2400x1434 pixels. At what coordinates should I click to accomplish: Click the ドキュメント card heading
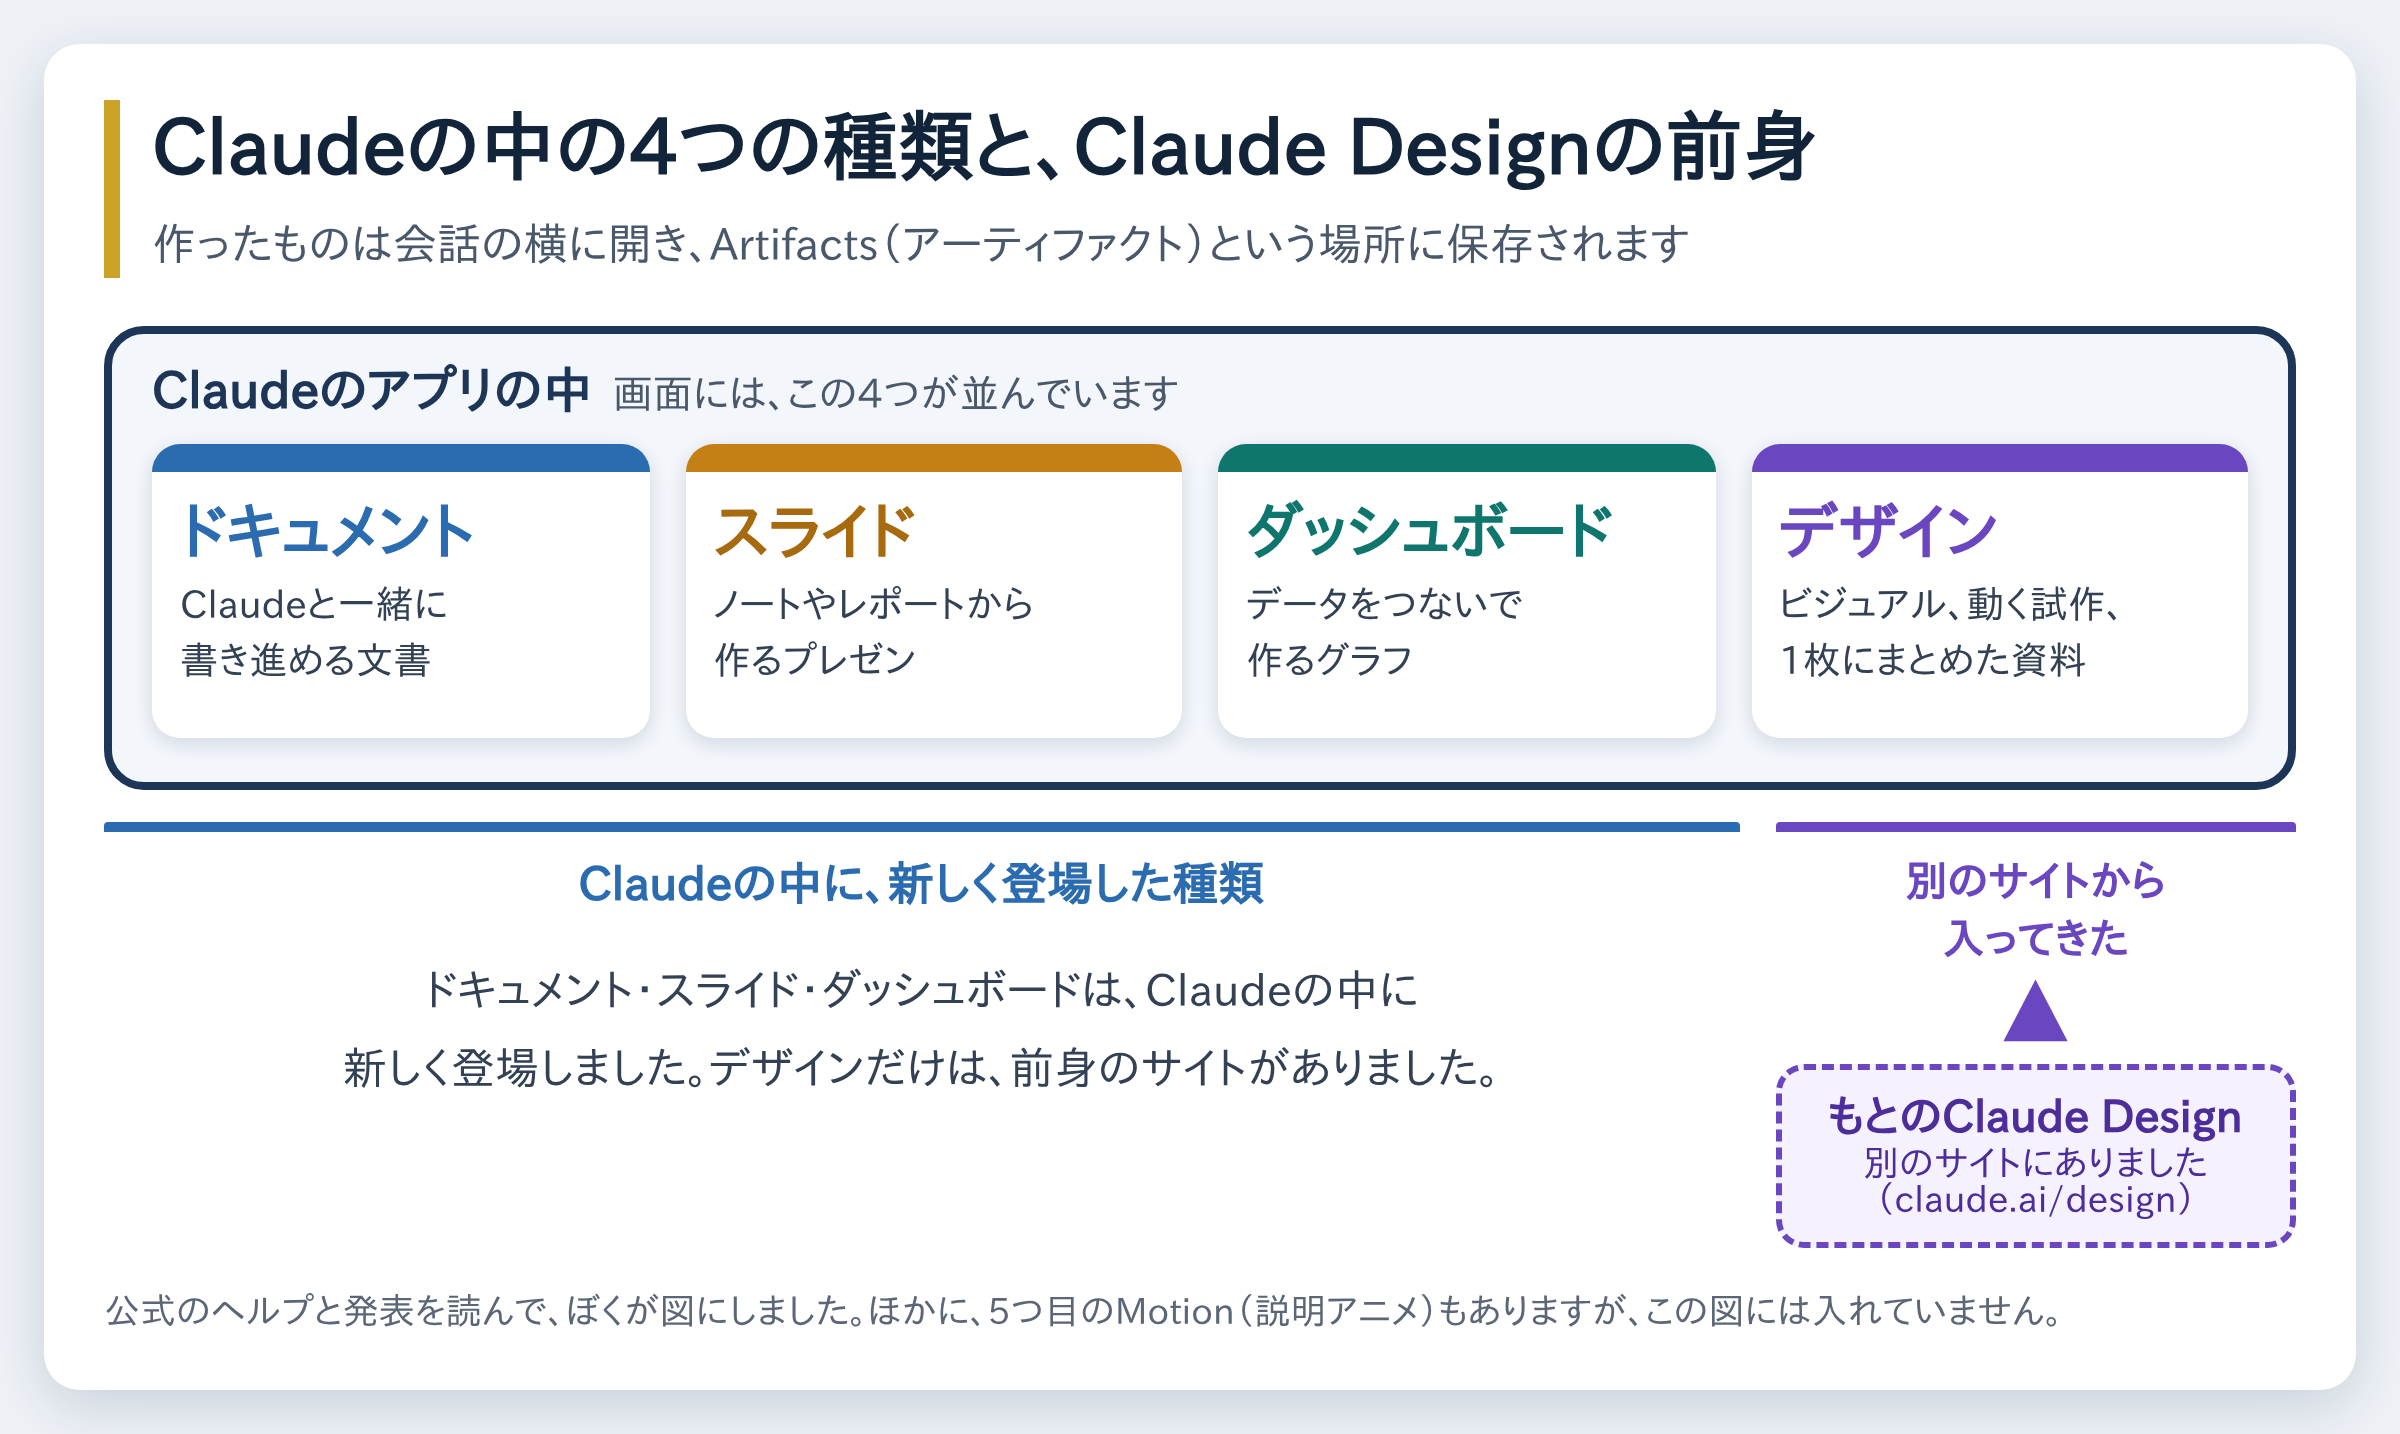327,530
